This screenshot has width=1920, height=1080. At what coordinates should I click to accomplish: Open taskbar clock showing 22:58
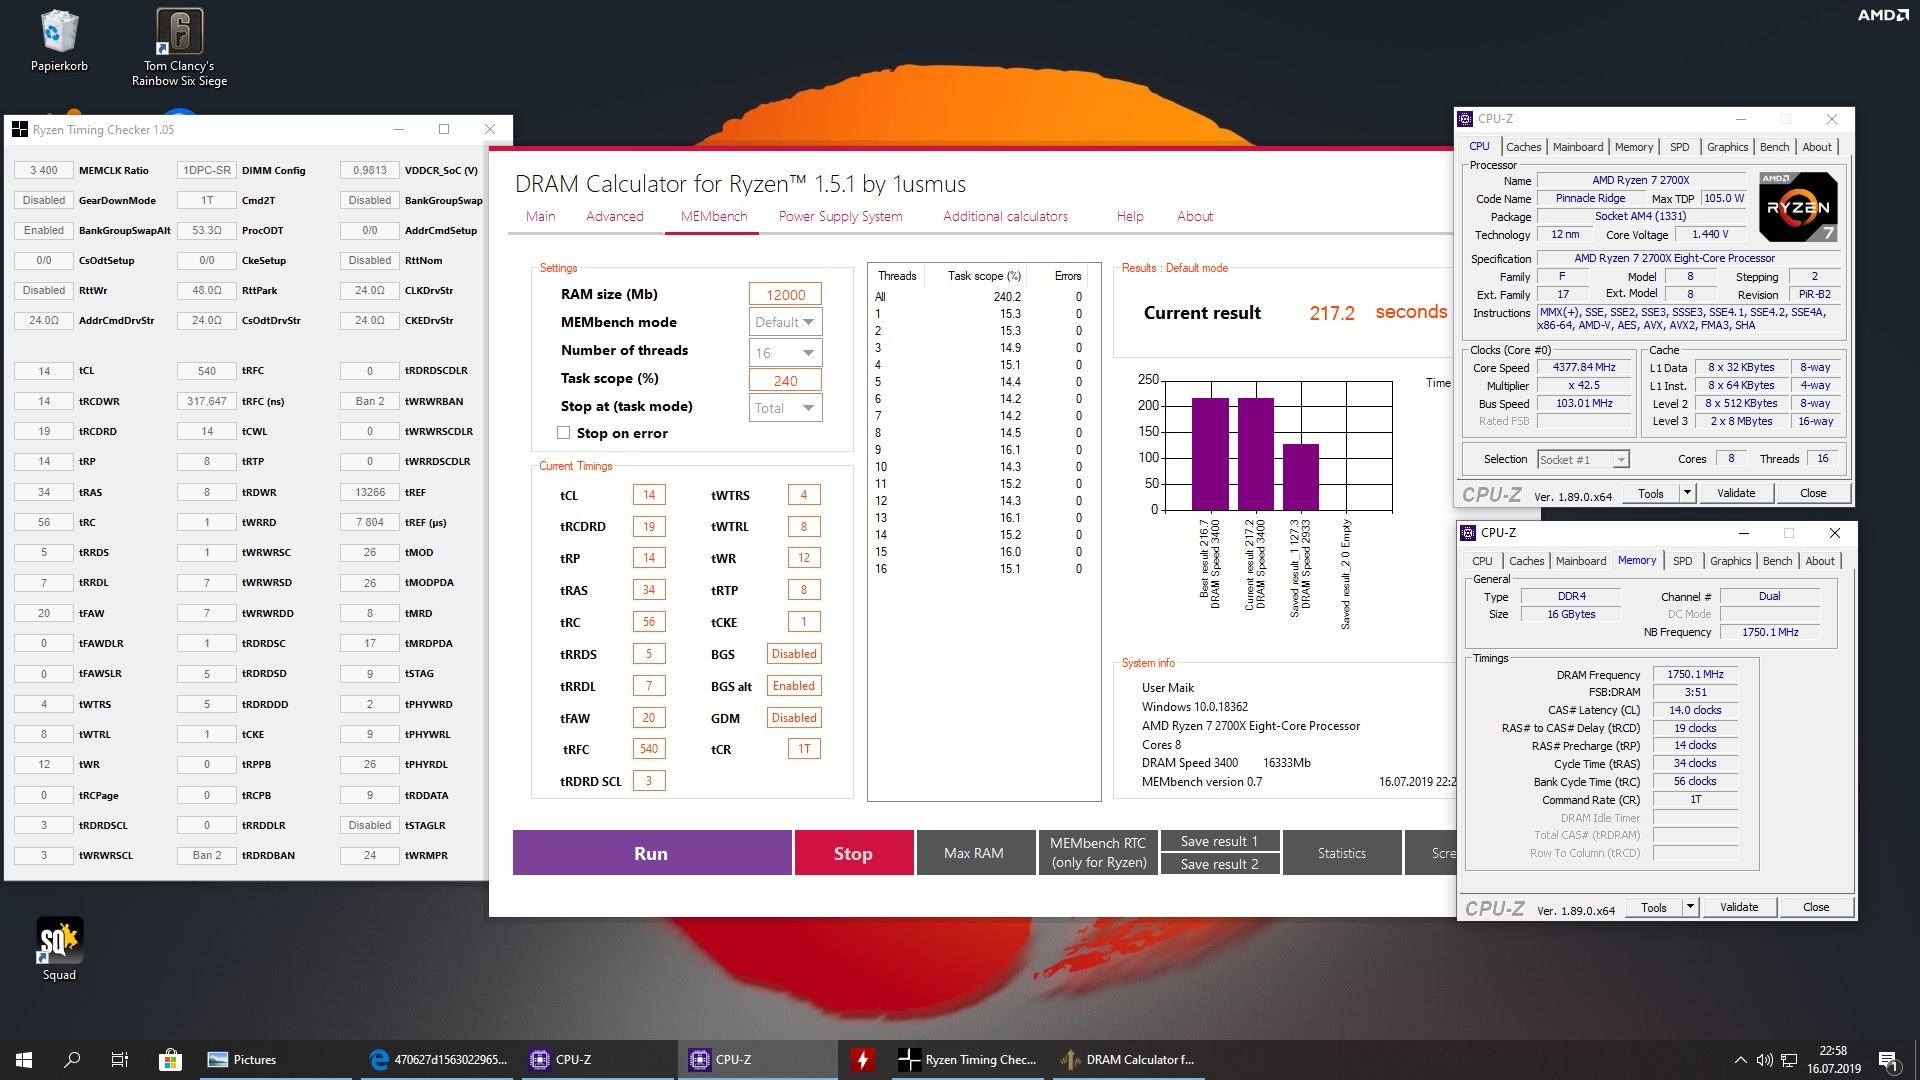(1833, 1060)
